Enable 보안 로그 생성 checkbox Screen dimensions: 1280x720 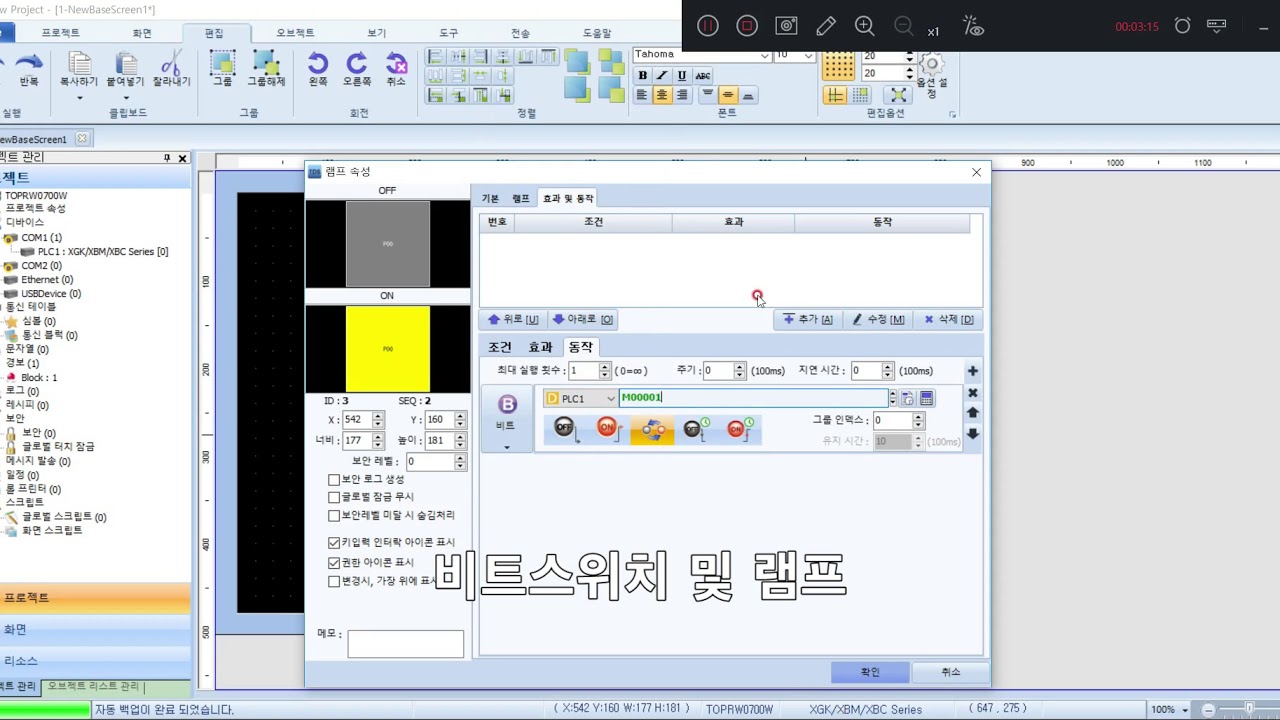coord(334,480)
